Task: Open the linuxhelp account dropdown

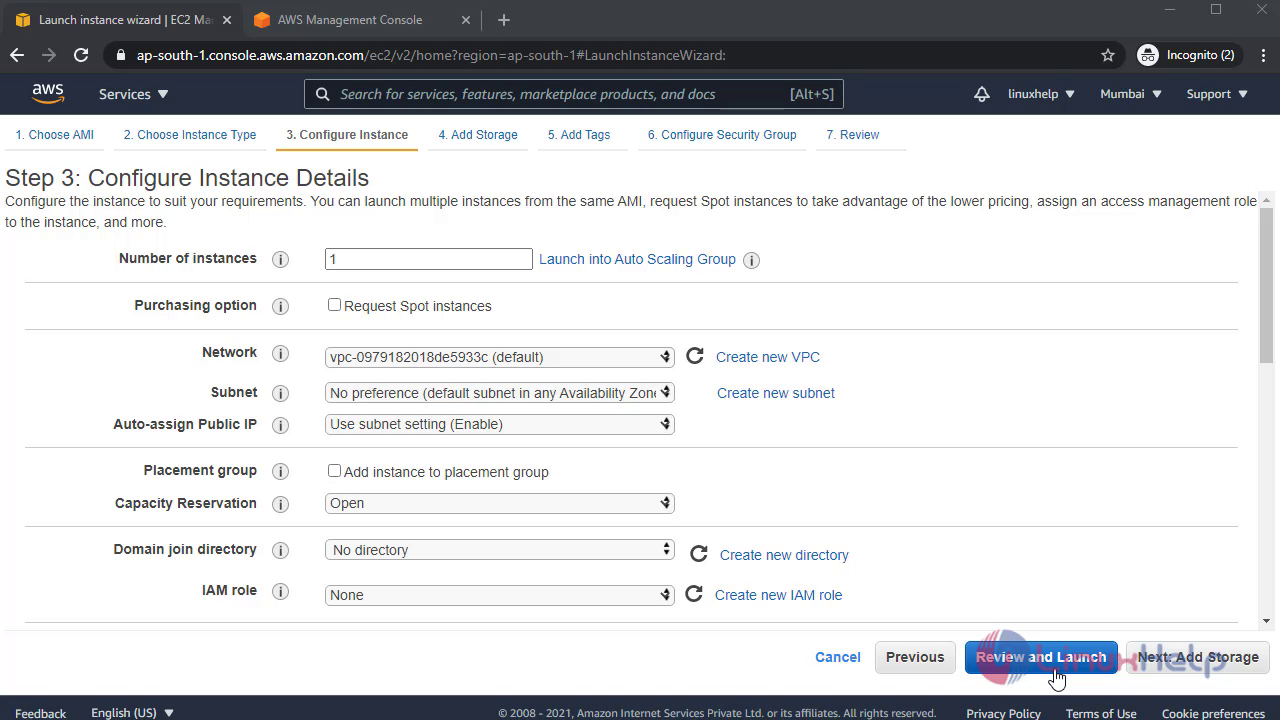Action: click(x=1041, y=94)
